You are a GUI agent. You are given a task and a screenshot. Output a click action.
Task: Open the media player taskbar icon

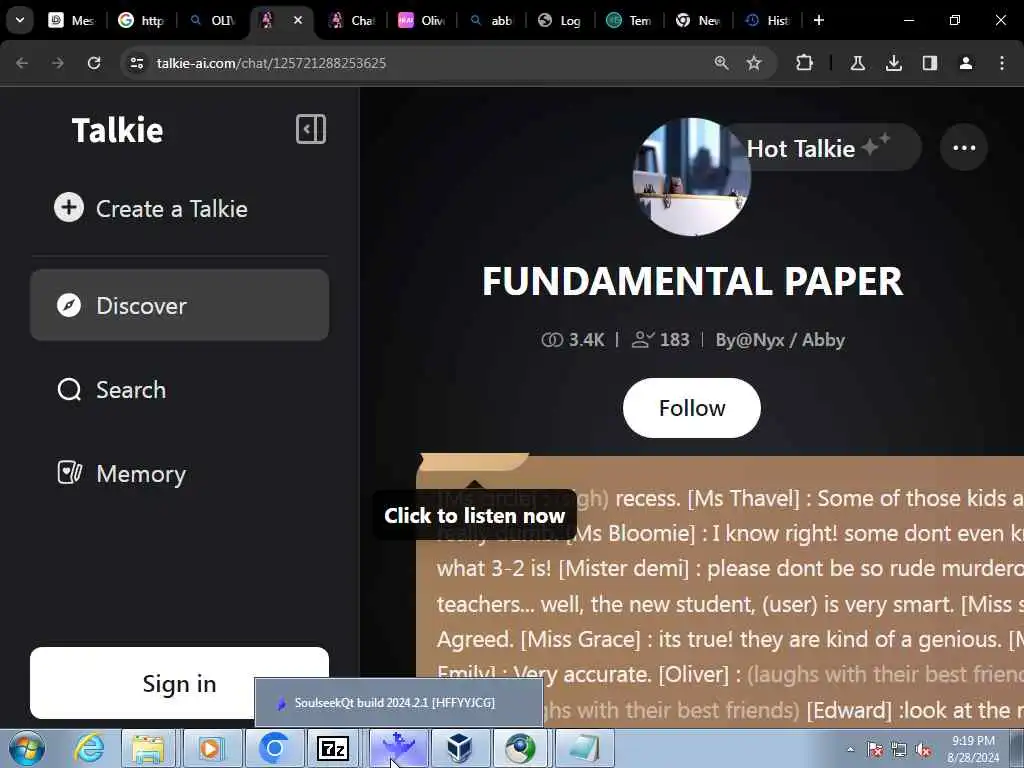[x=211, y=748]
